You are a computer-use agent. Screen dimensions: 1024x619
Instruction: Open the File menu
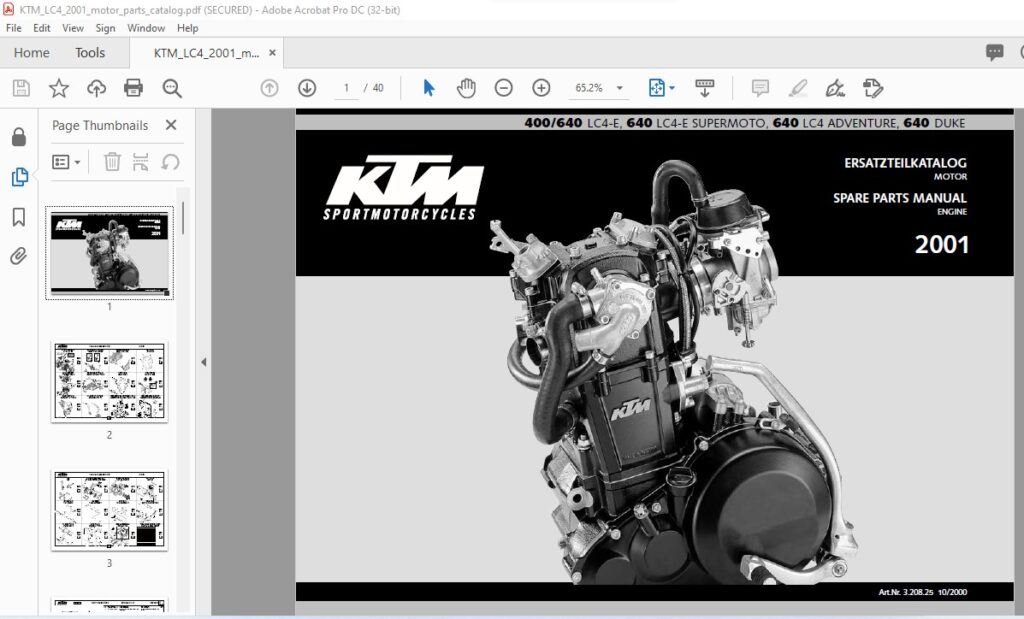tap(14, 28)
